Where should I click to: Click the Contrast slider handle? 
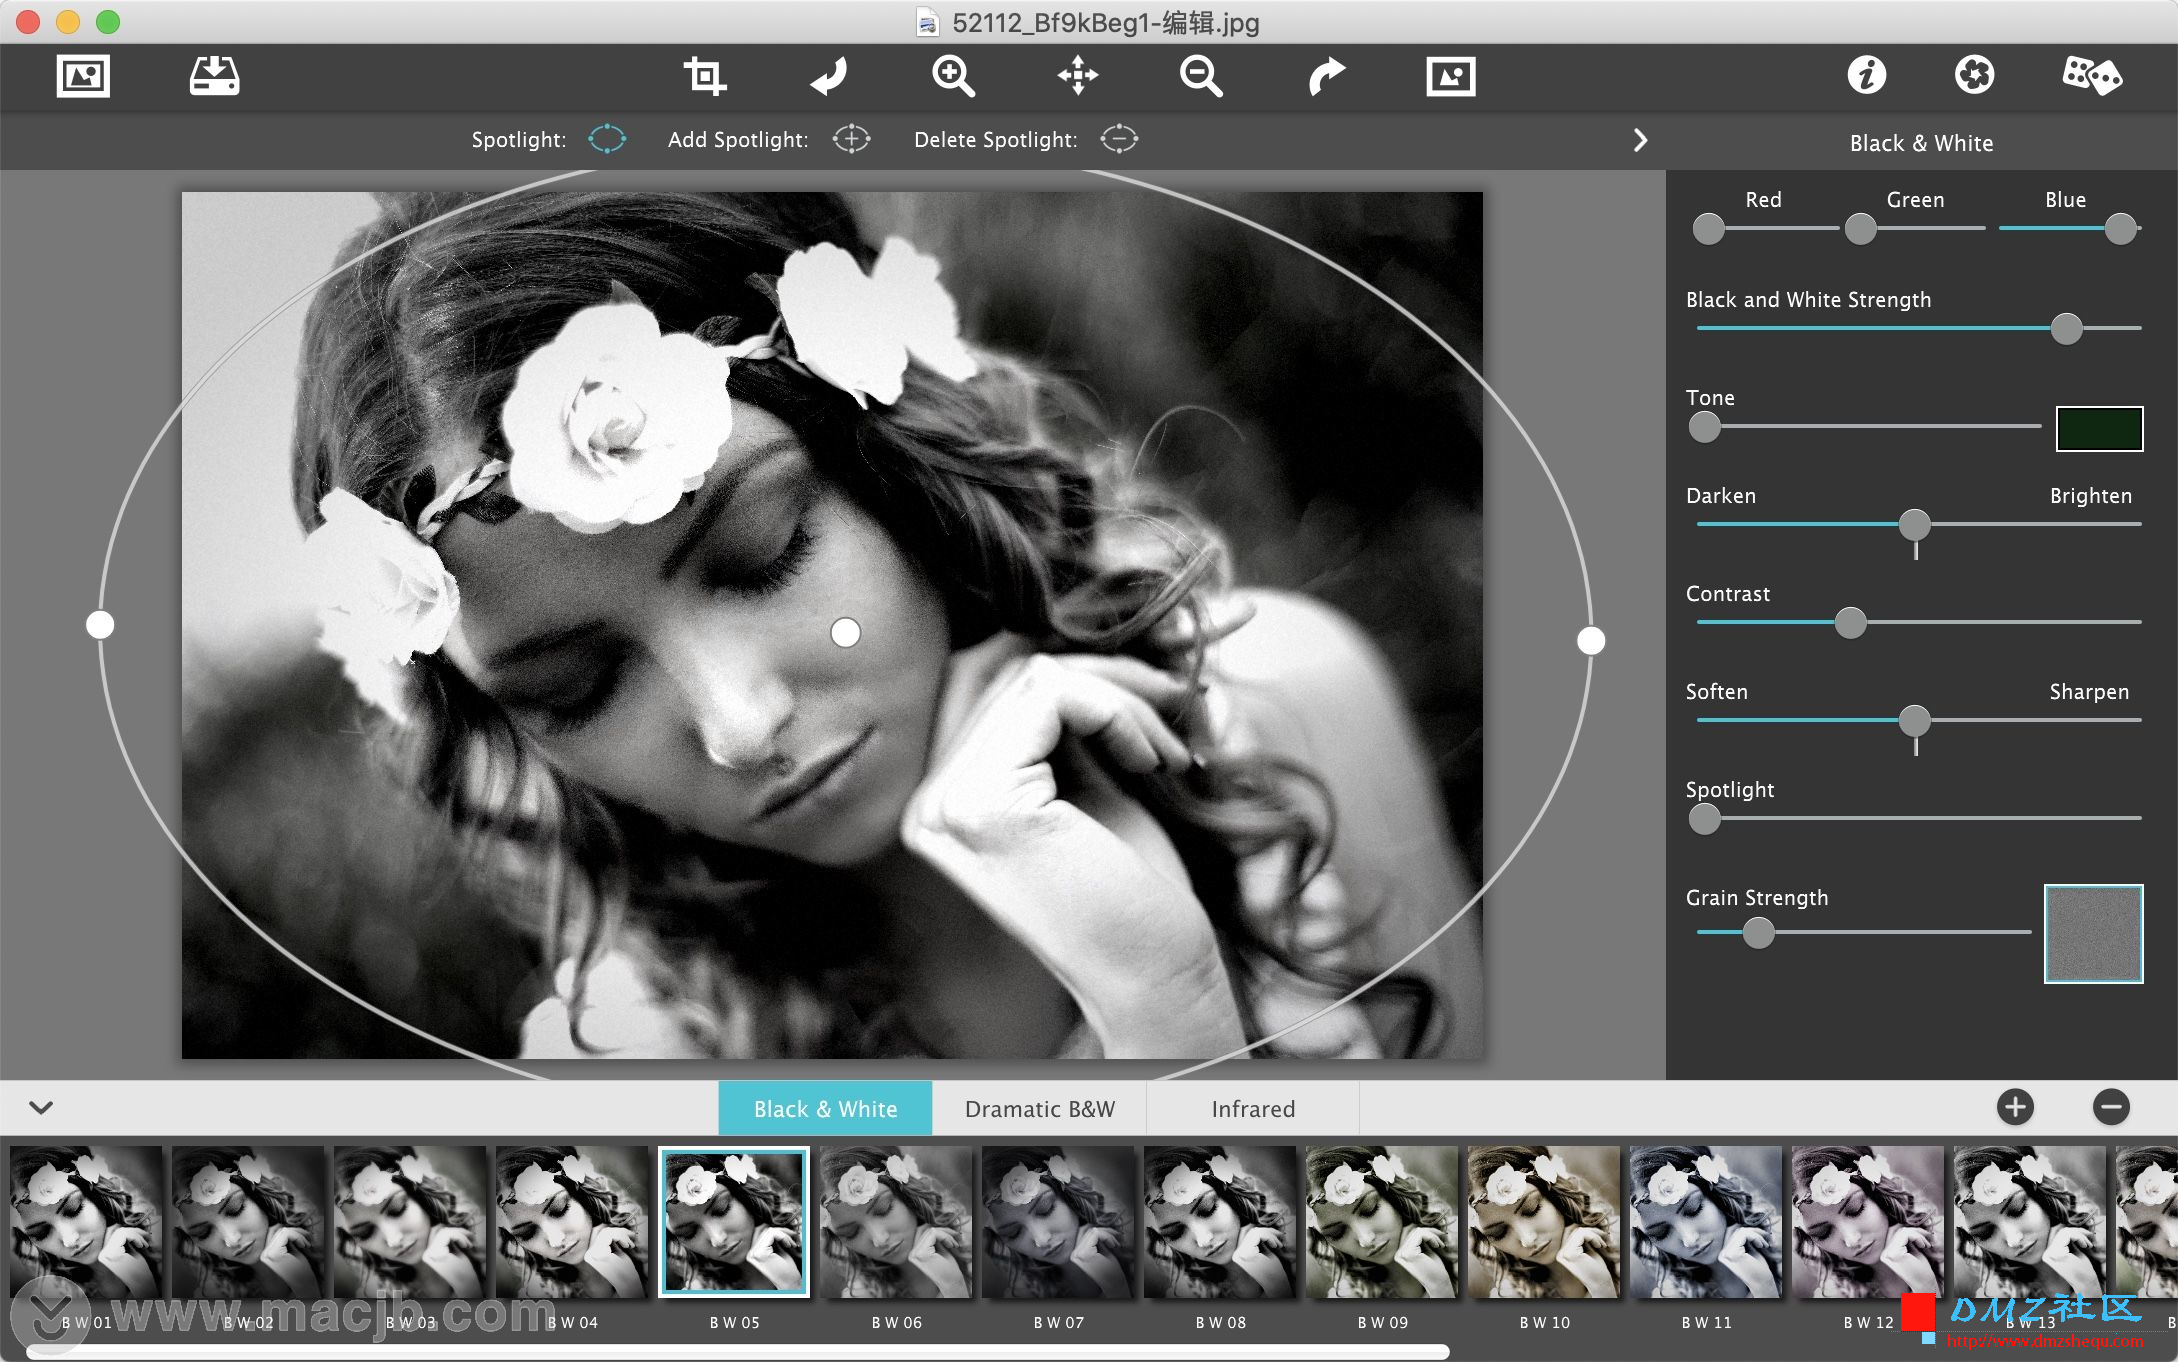[x=1850, y=622]
